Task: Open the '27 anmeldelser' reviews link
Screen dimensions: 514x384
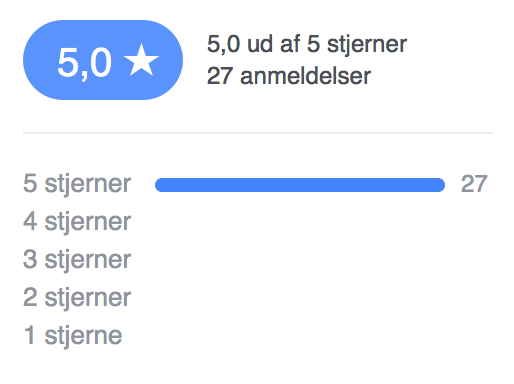Action: 289,76
